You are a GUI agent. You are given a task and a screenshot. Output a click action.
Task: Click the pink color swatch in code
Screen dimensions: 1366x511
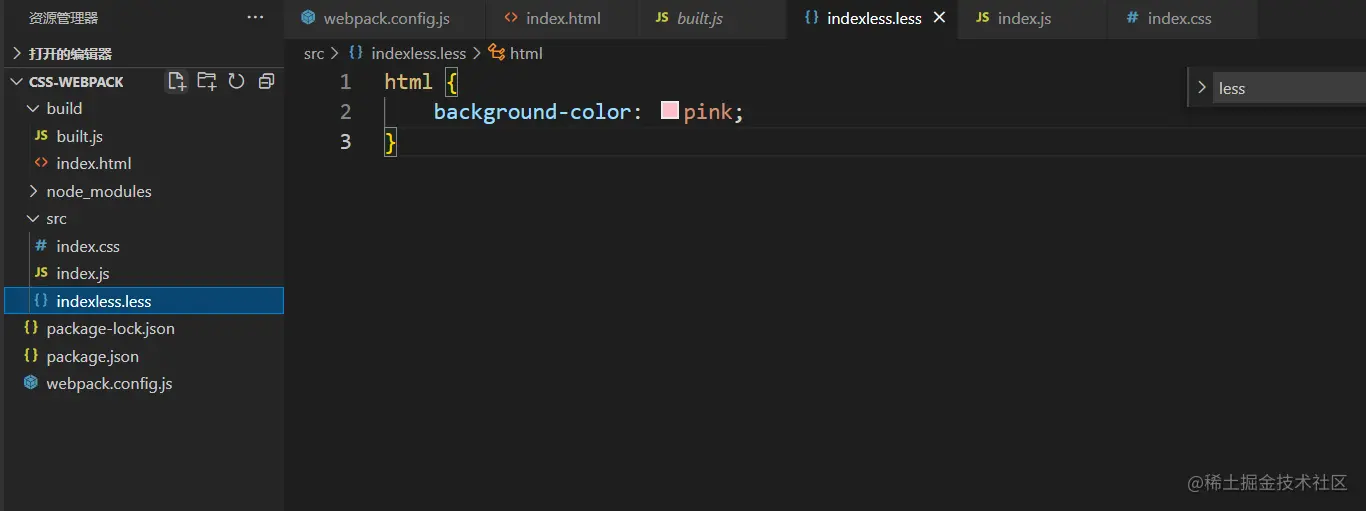670,111
